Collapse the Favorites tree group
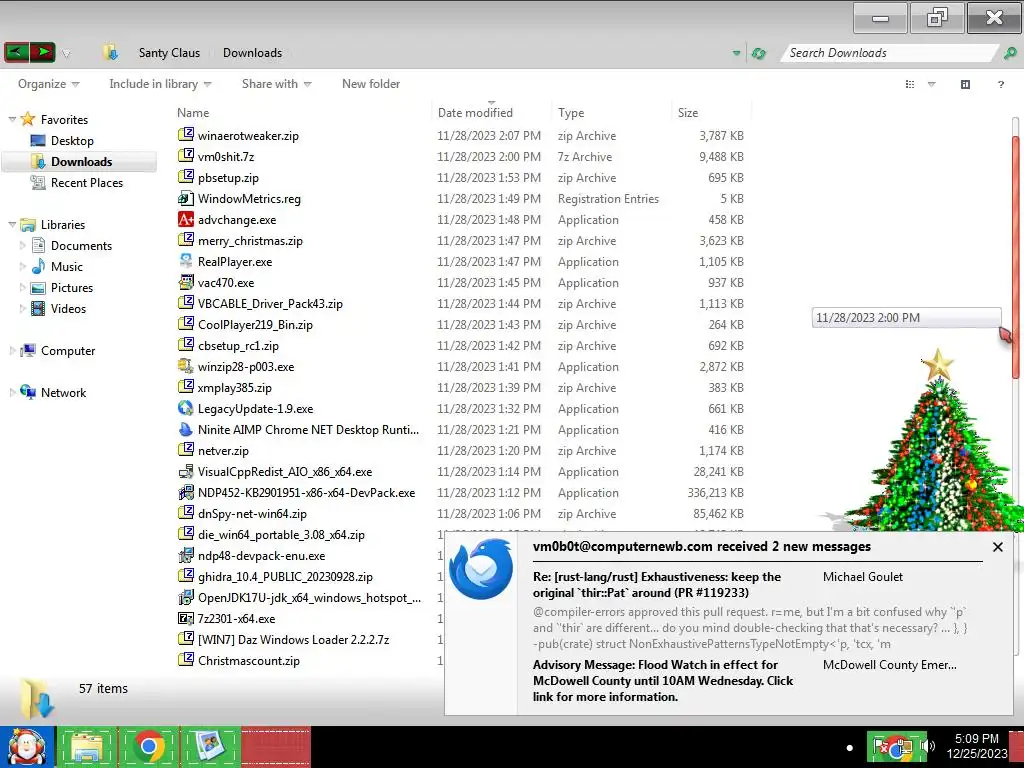This screenshot has width=1024, height=768. (x=12, y=120)
